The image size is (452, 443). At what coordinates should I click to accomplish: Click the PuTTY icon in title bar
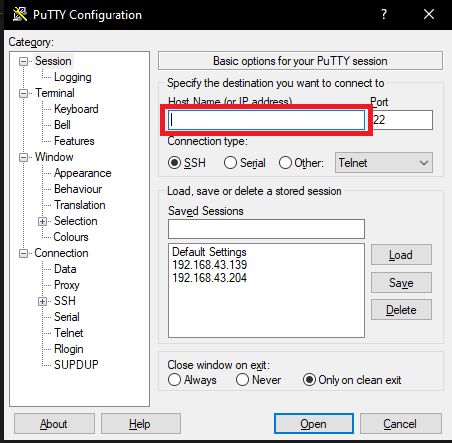click(20, 15)
